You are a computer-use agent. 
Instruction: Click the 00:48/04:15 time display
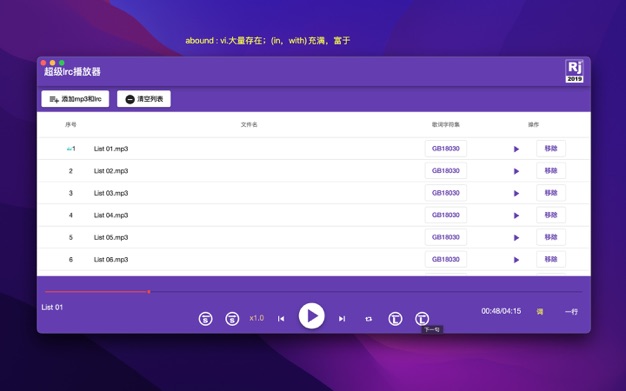point(501,311)
